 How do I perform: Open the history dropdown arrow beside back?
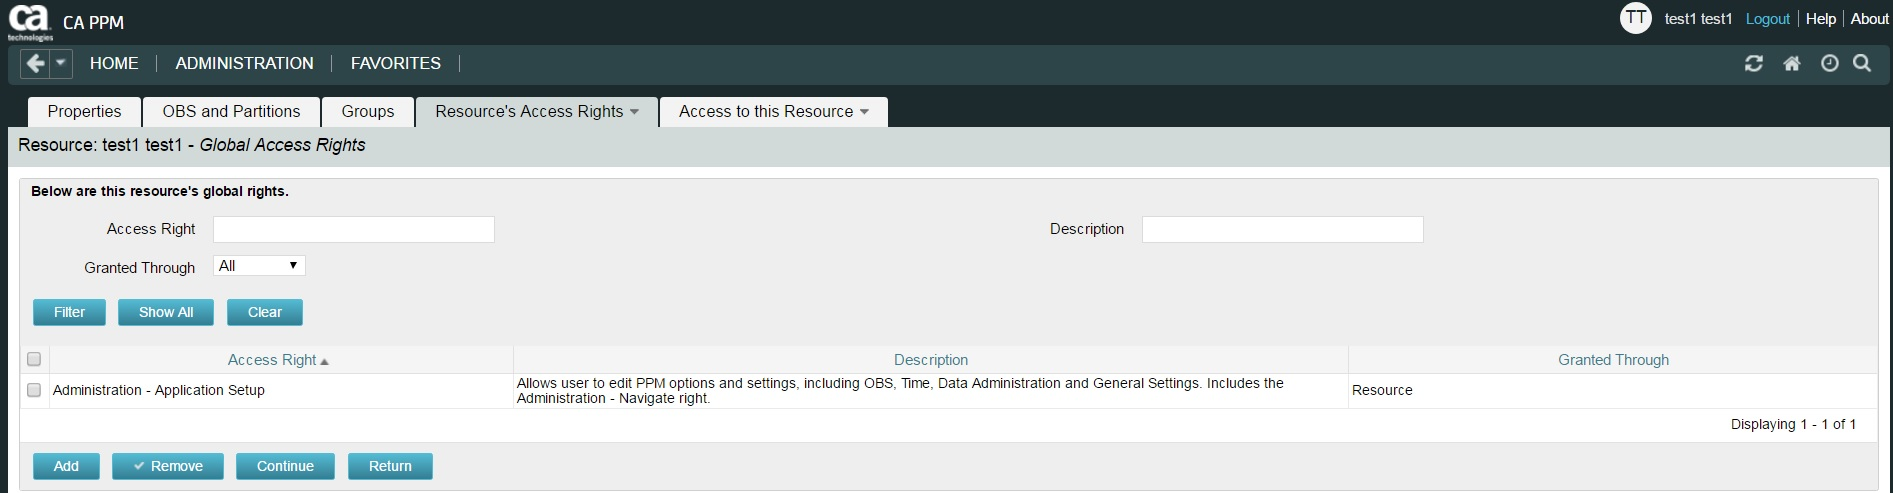pos(61,64)
